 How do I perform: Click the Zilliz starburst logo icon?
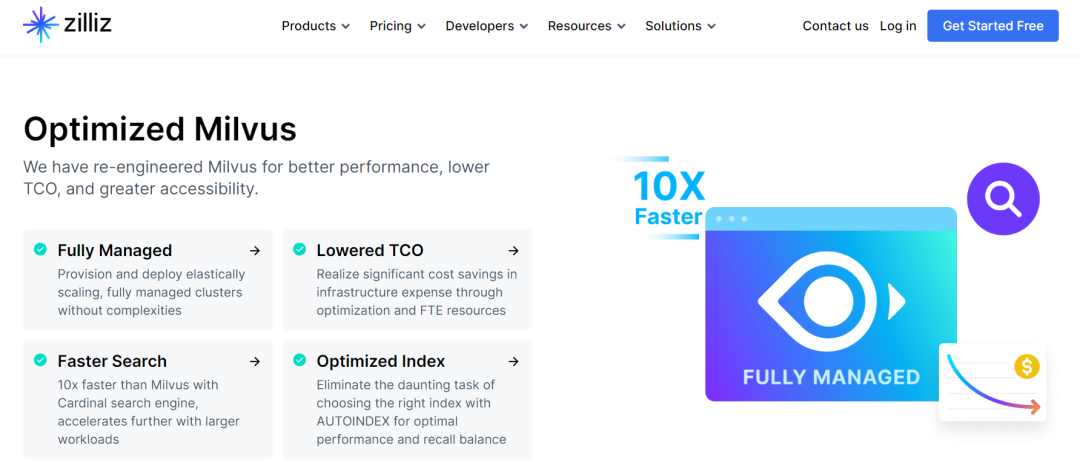click(x=40, y=25)
